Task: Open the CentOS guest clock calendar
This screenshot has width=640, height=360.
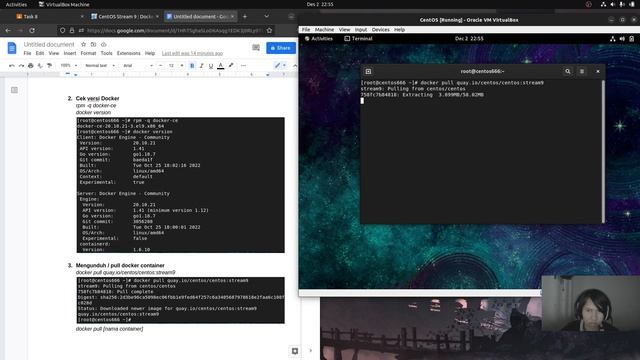Action: (x=469, y=39)
